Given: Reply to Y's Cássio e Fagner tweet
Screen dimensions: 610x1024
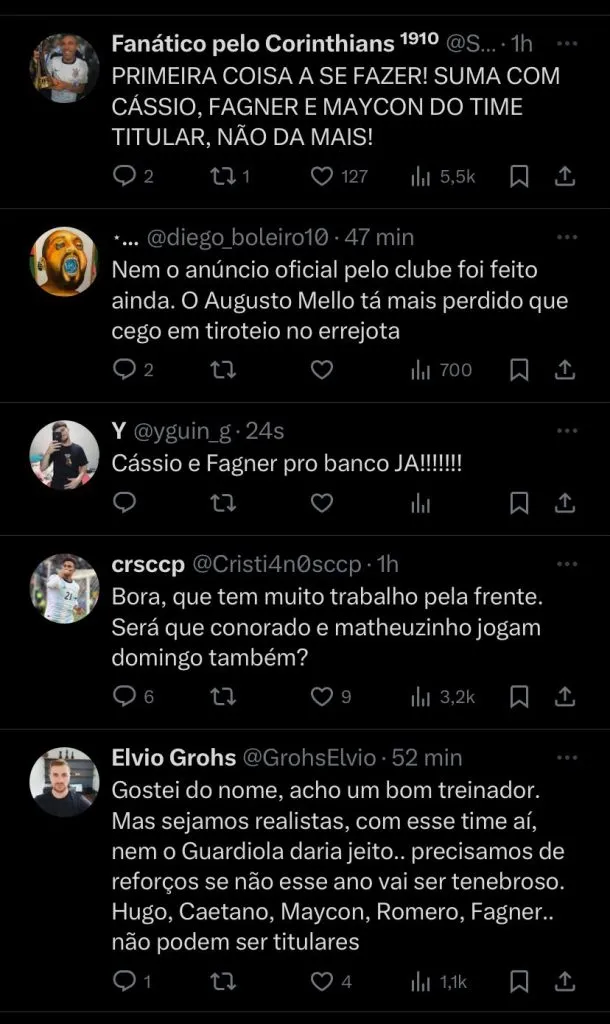Looking at the screenshot, I should pos(125,503).
